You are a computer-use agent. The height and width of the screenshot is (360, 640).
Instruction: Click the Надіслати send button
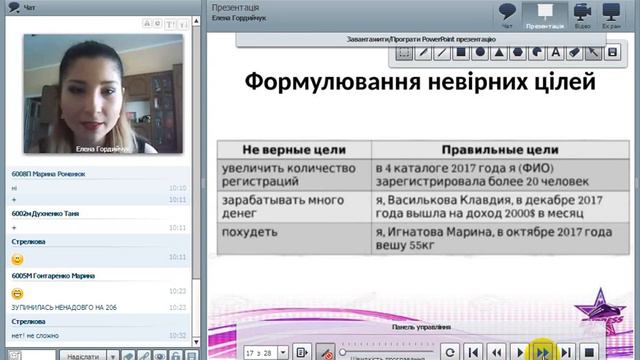[83, 356]
